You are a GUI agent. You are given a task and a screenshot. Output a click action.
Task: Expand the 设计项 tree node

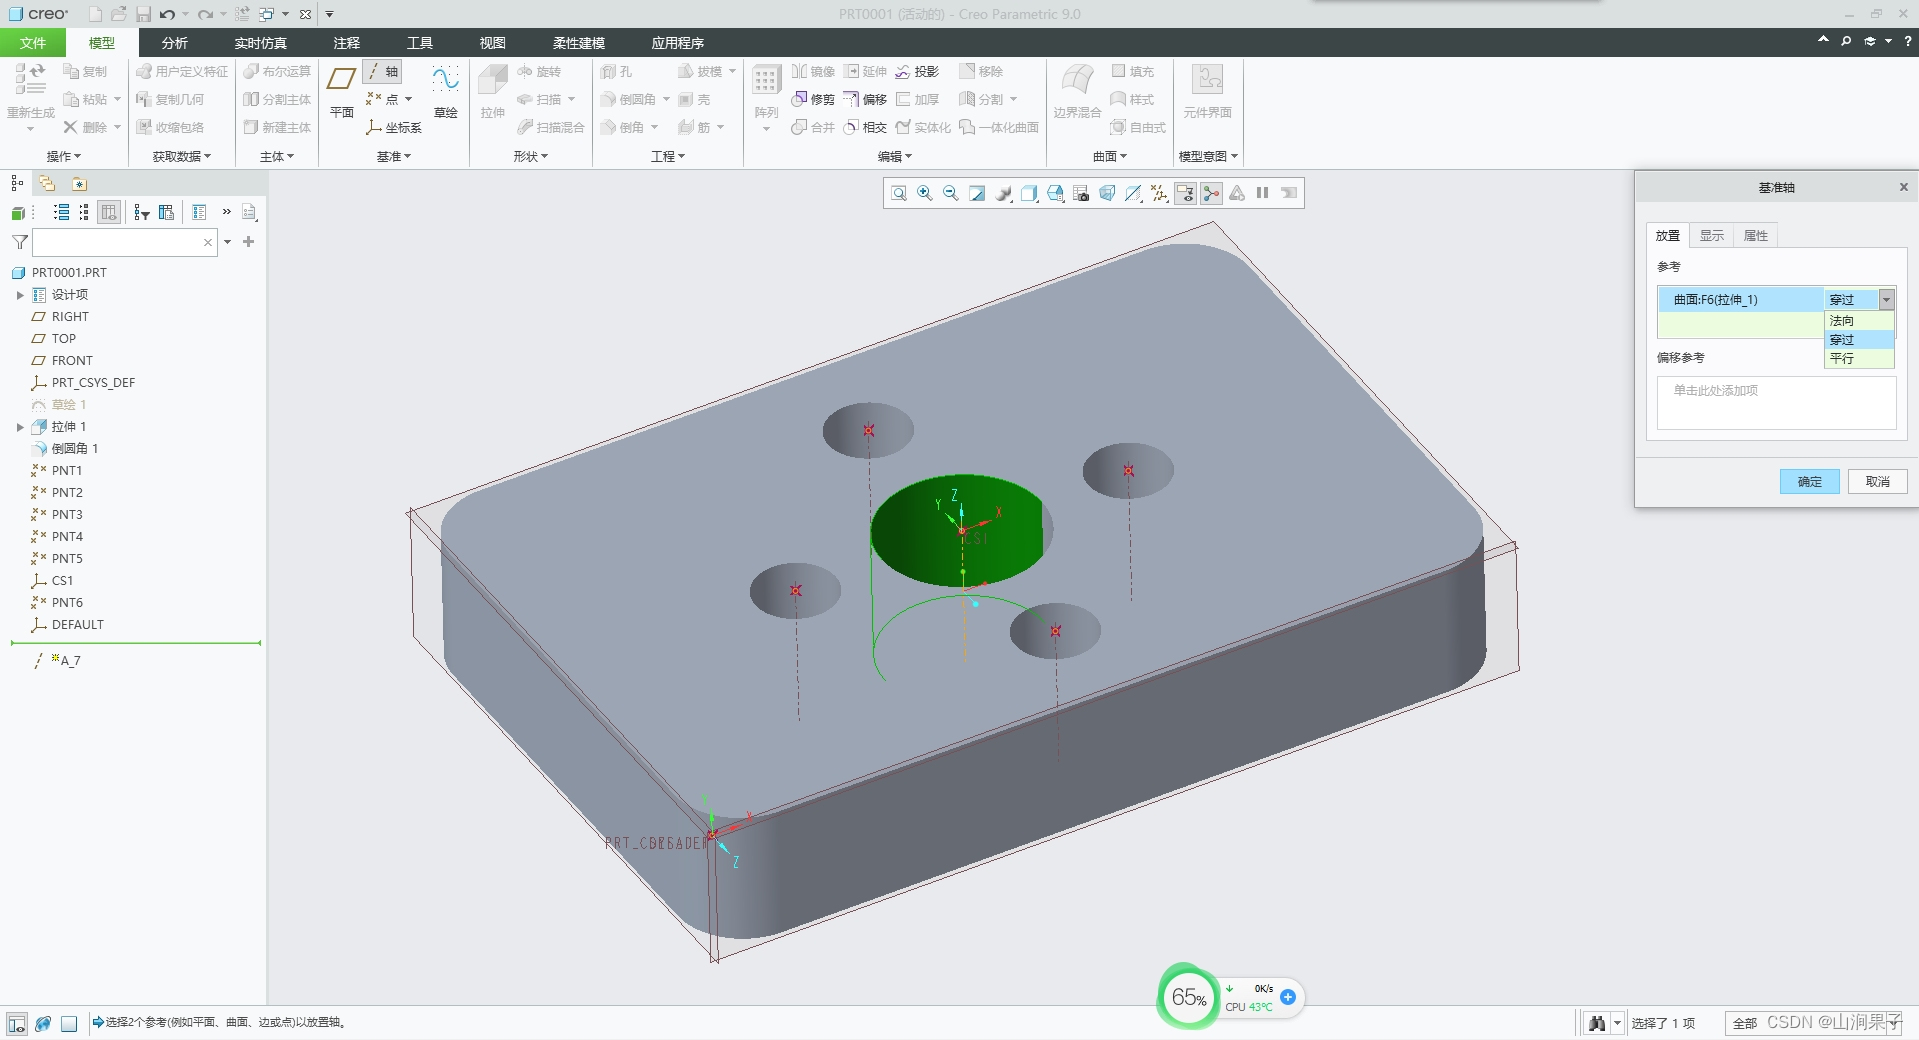[x=19, y=295]
